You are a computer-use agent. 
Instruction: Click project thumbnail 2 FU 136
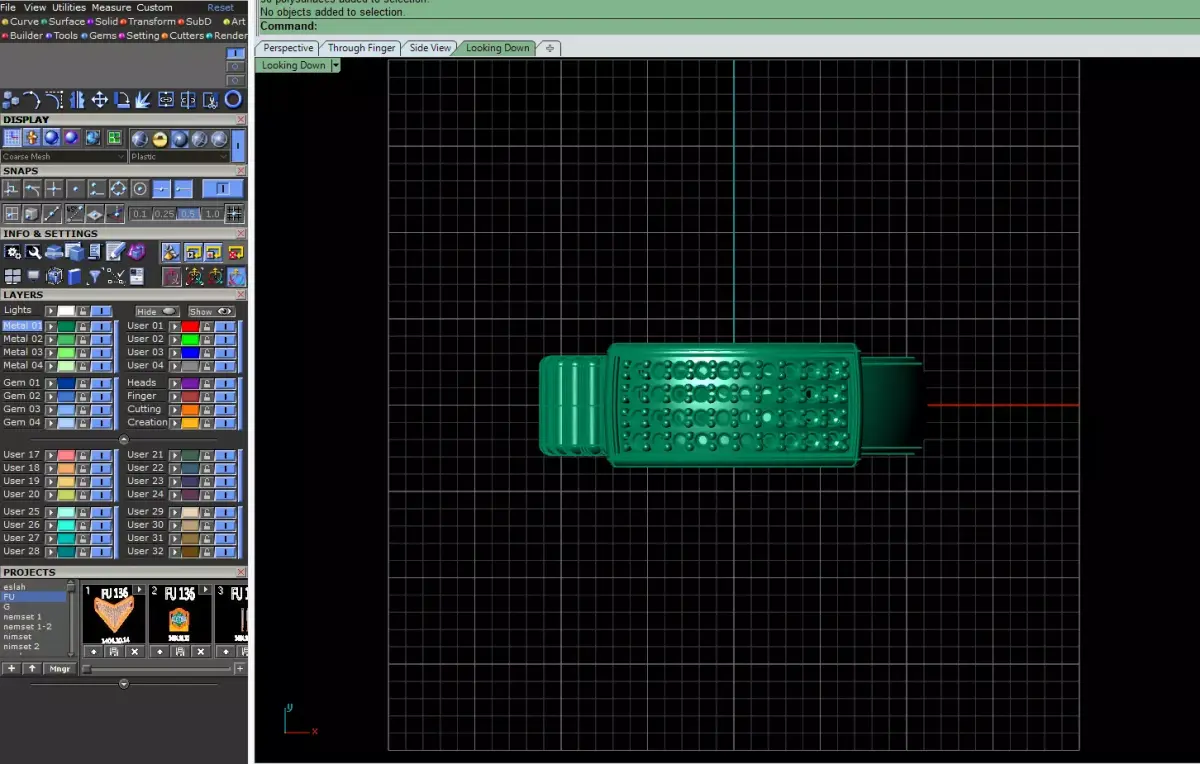pos(180,615)
